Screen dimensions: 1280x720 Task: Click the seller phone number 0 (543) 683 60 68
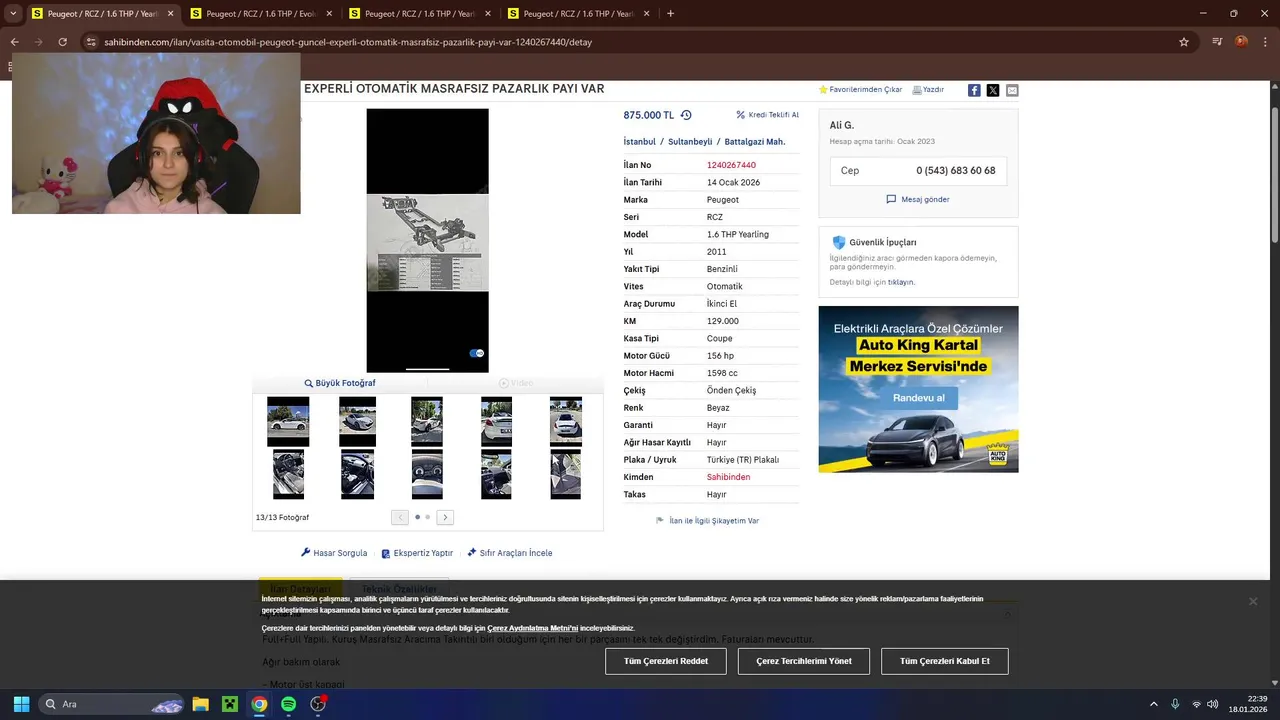[x=955, y=171]
